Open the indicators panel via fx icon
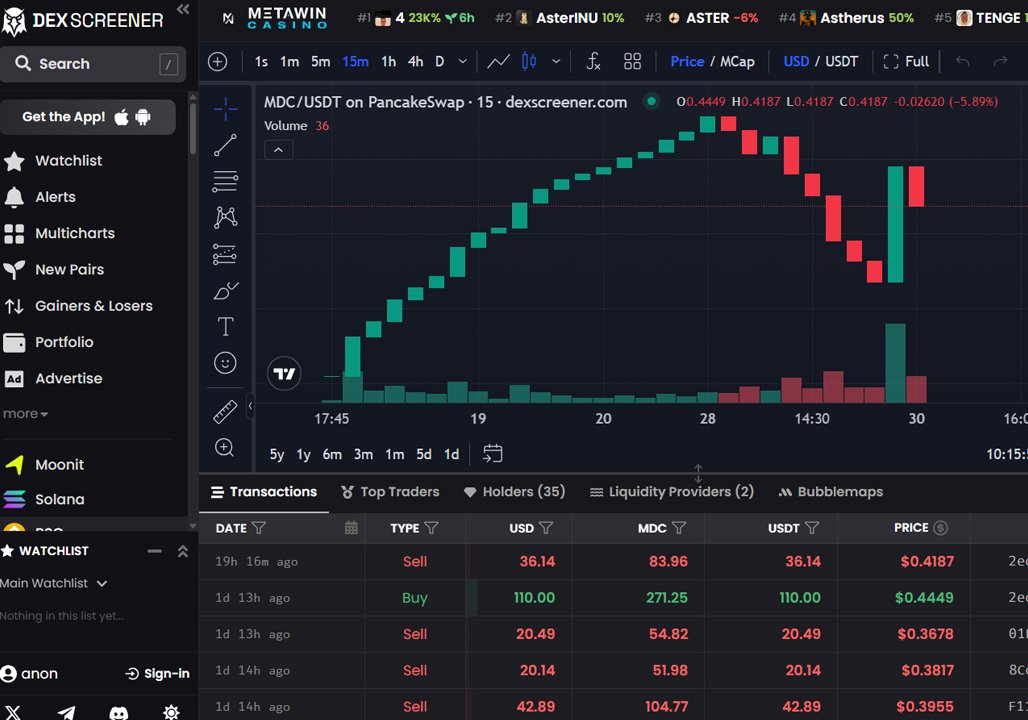The height and width of the screenshot is (720, 1028). 593,61
